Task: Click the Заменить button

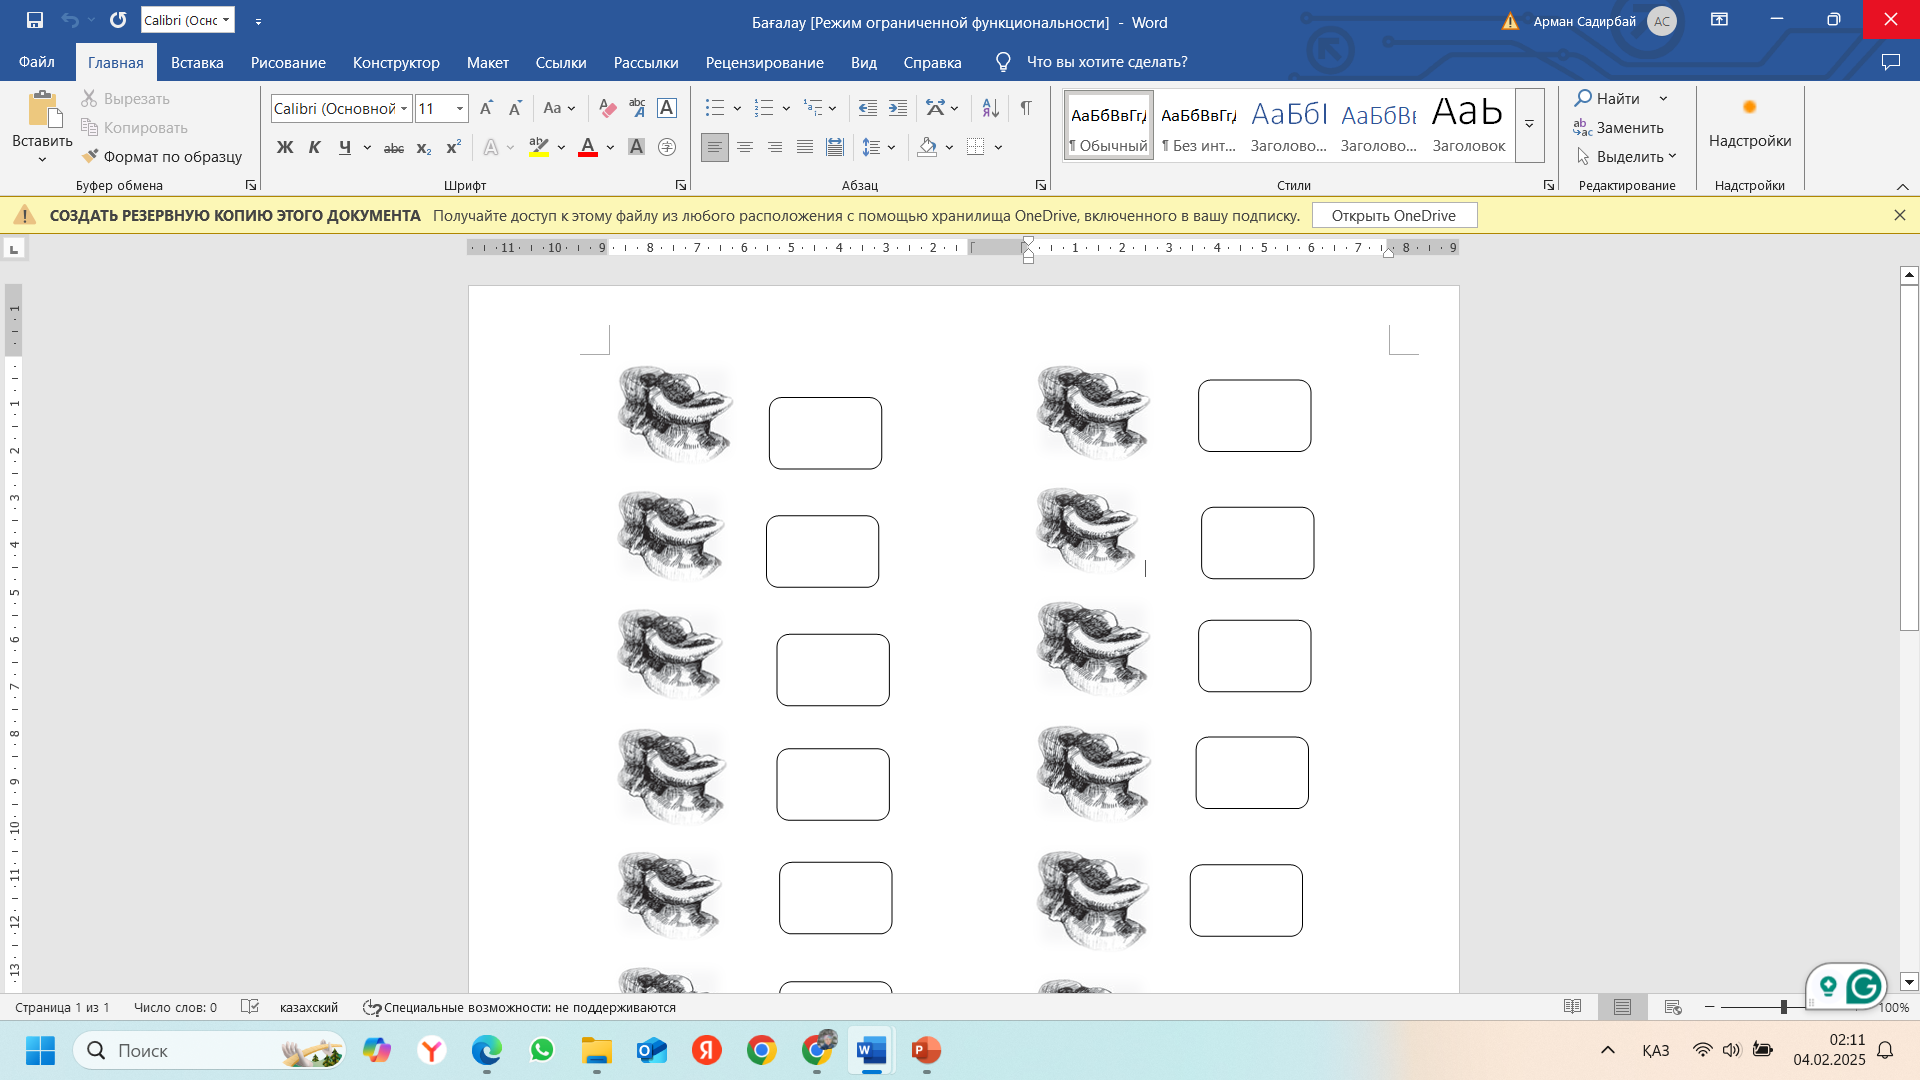Action: pyautogui.click(x=1619, y=128)
